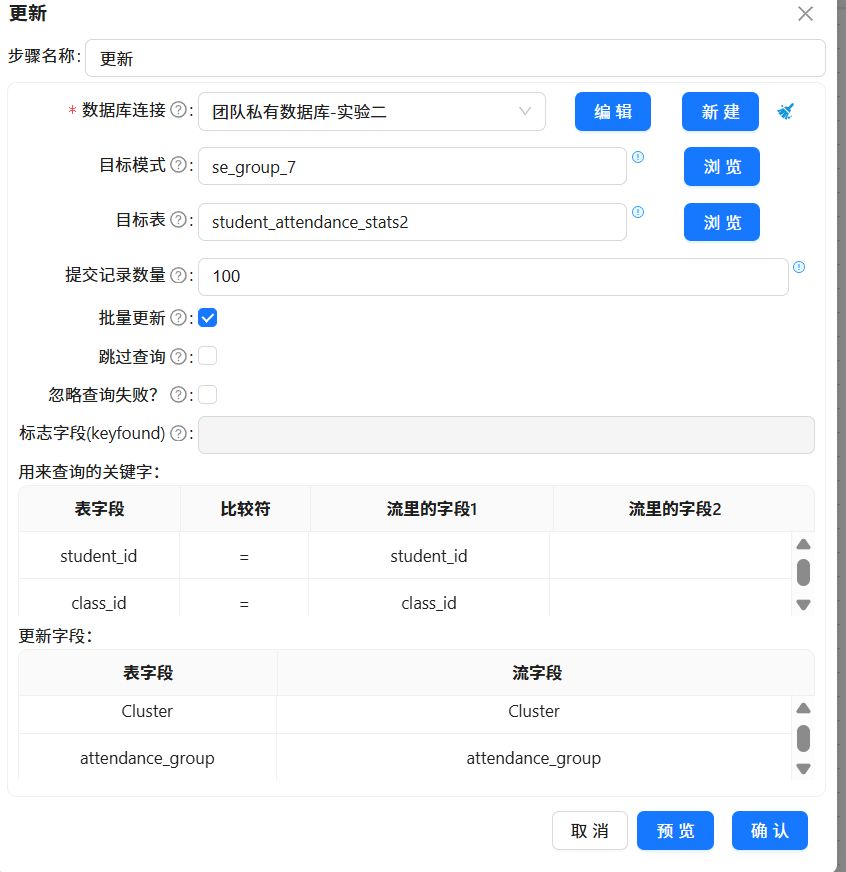The width and height of the screenshot is (846, 872).
Task: Click 关键字 table scrollbar thumb
Action: pyautogui.click(x=803, y=572)
